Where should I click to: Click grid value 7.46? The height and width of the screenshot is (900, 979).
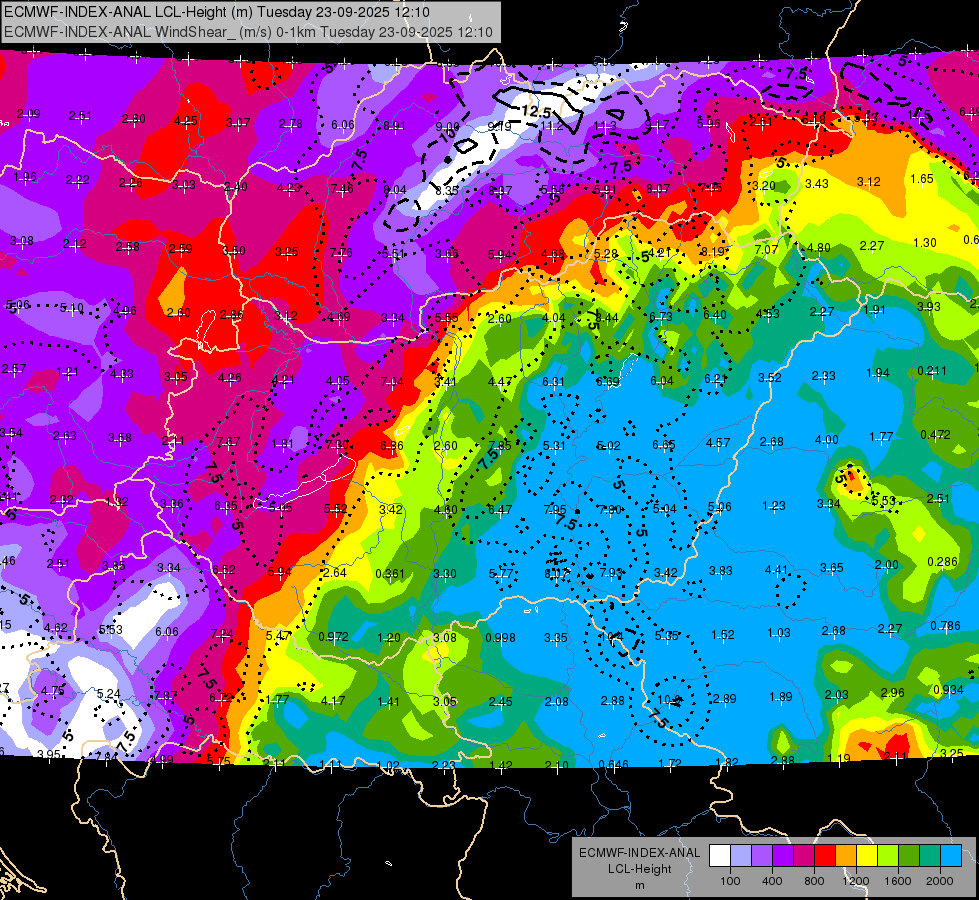pos(342,188)
